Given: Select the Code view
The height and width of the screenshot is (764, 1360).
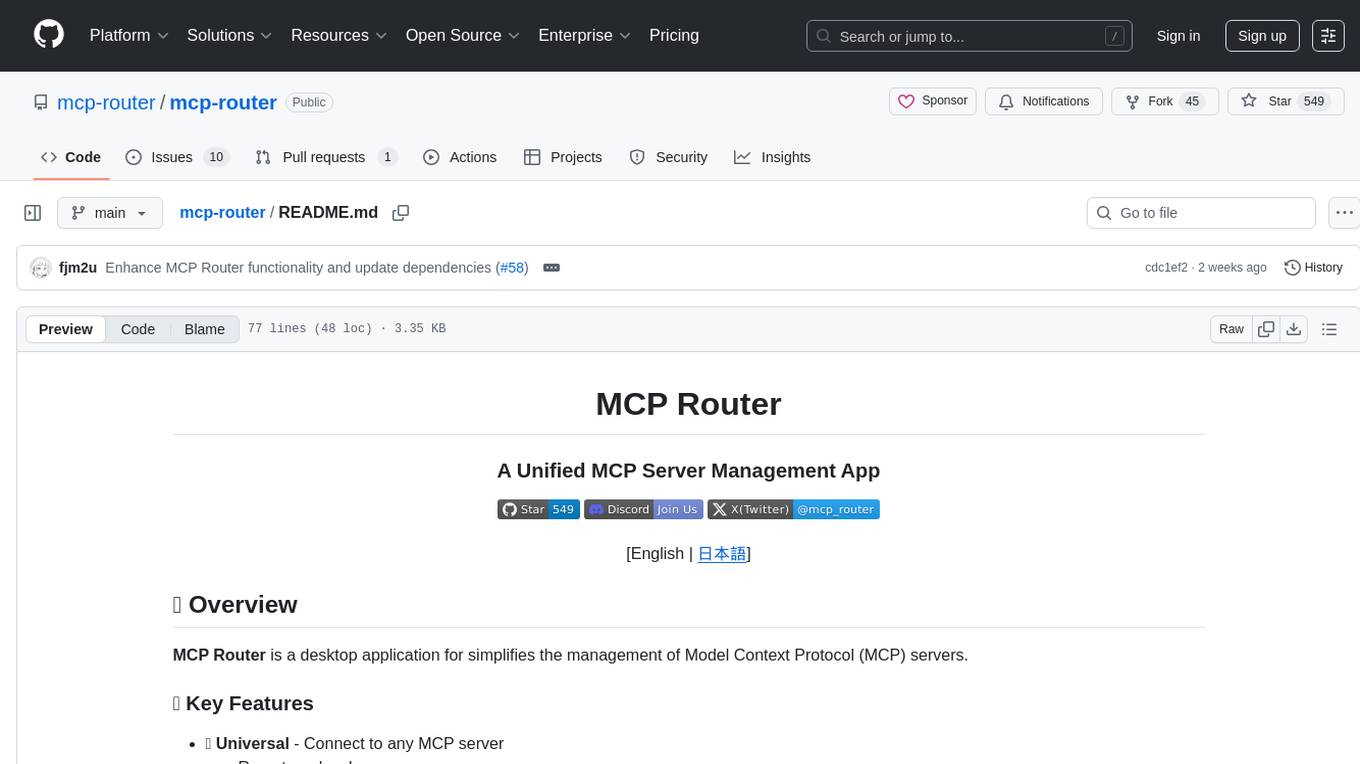Looking at the screenshot, I should [138, 329].
